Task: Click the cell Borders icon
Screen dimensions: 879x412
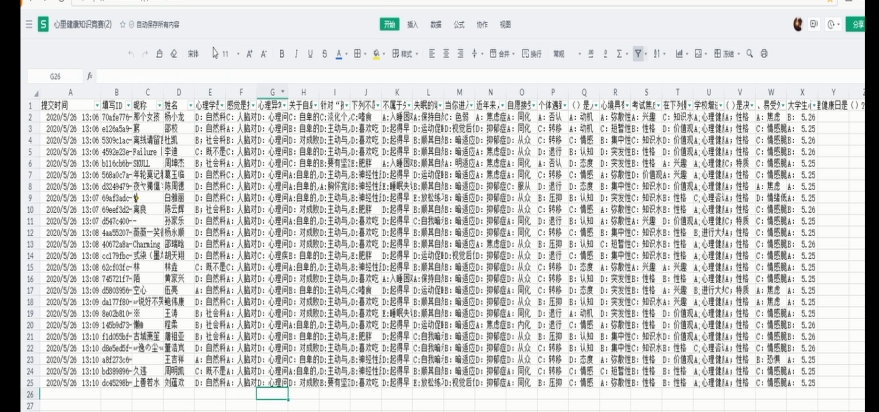Action: [357, 54]
